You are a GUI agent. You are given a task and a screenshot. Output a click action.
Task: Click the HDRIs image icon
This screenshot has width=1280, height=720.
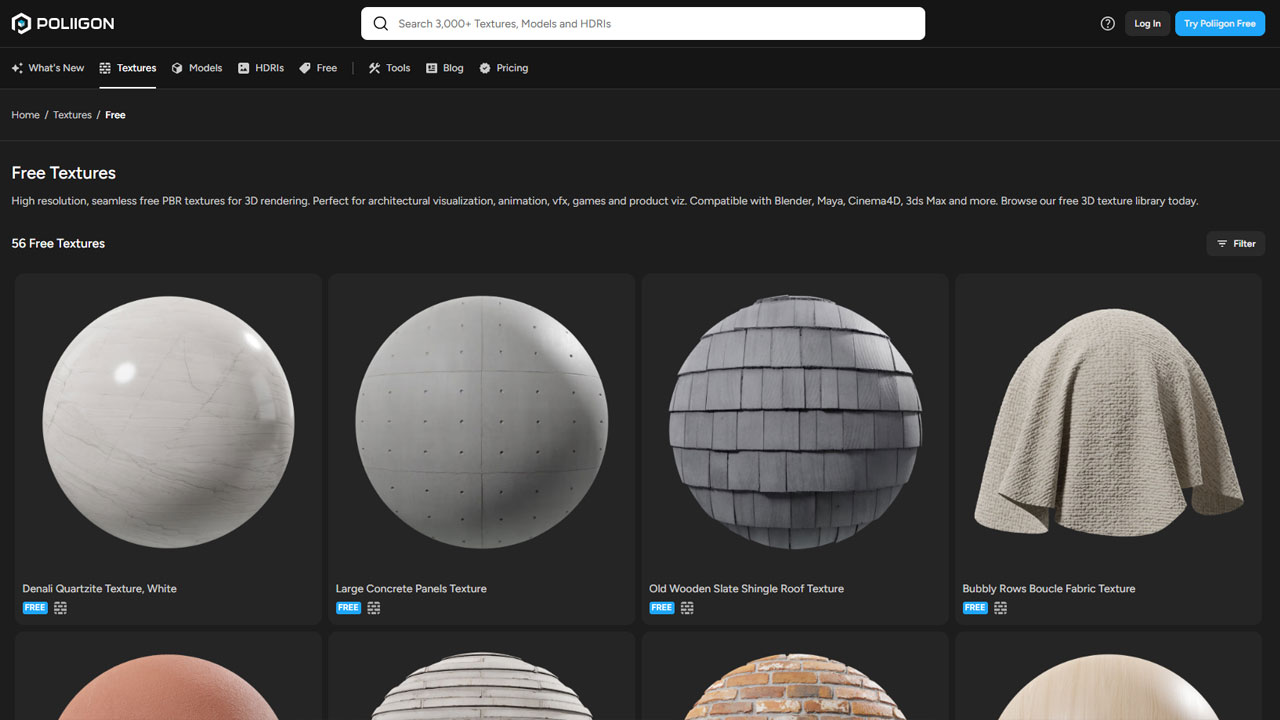(243, 68)
